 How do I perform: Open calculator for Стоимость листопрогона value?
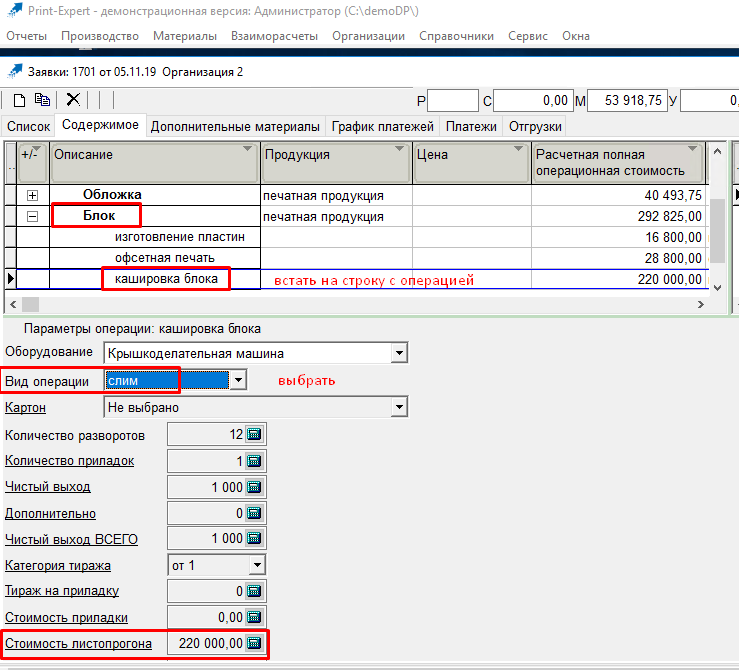[254, 644]
